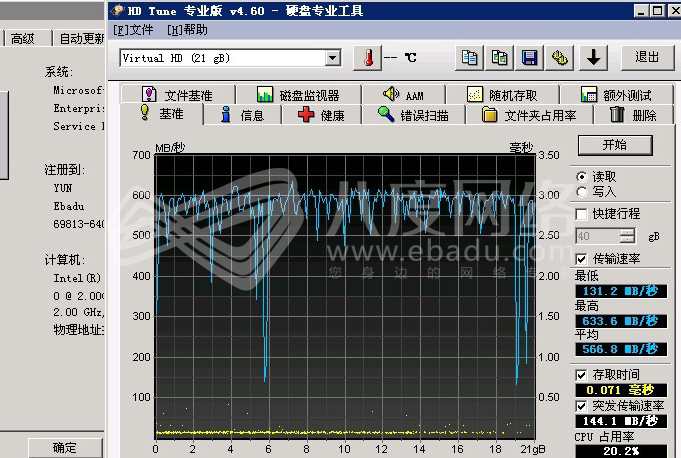Click the 快捷行程 40 gB input field
Image resolution: width=681 pixels, height=458 pixels.
(598, 236)
